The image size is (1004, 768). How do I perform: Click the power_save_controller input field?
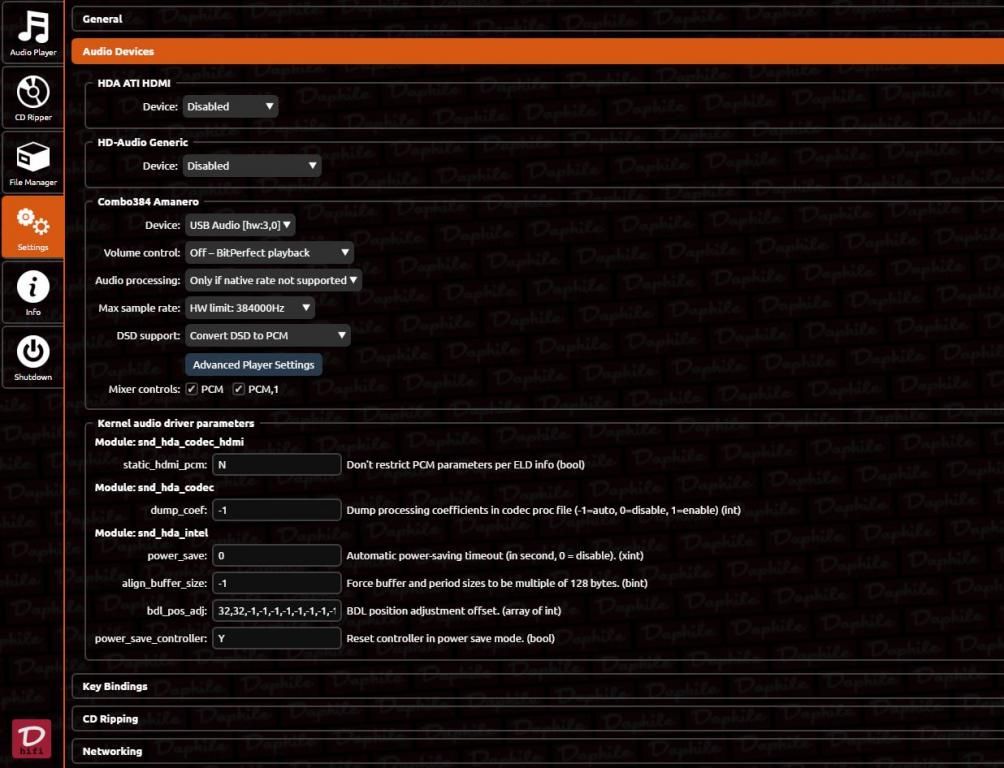pos(277,638)
